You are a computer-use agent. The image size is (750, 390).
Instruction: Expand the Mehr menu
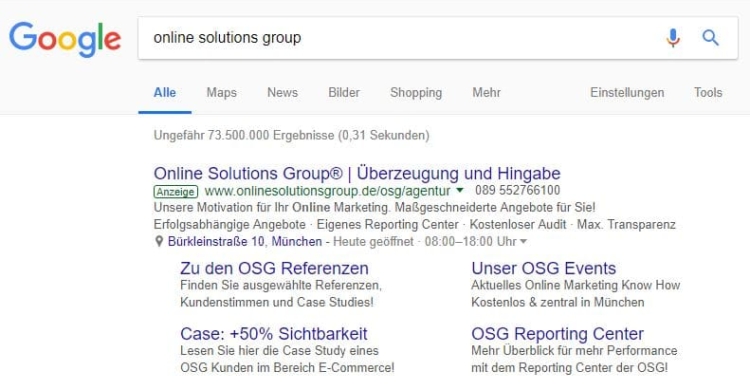(486, 93)
